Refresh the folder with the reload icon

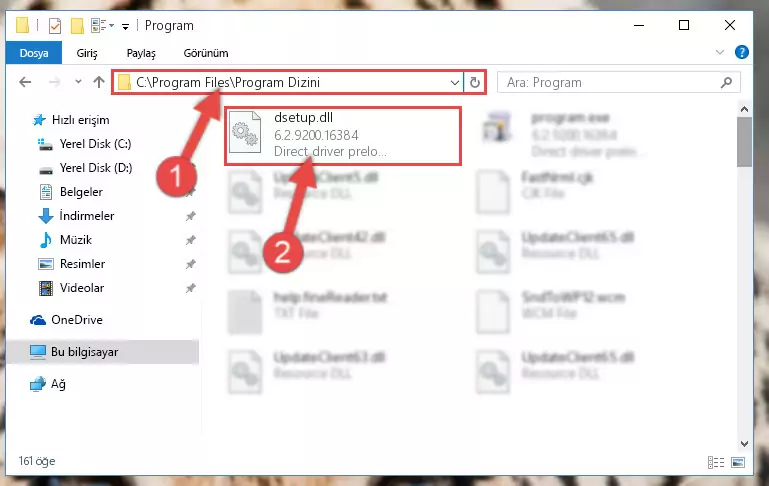click(x=474, y=82)
